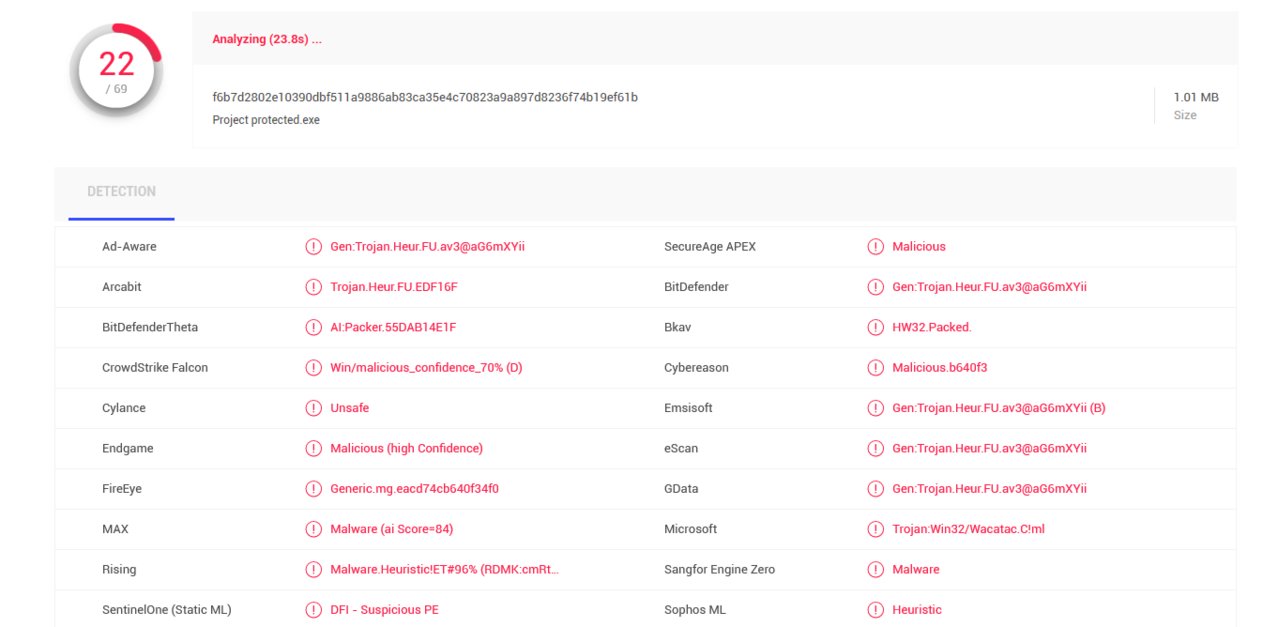Click warning icon beside Cylance Unsafe
The height and width of the screenshot is (627, 1278).
click(x=314, y=408)
